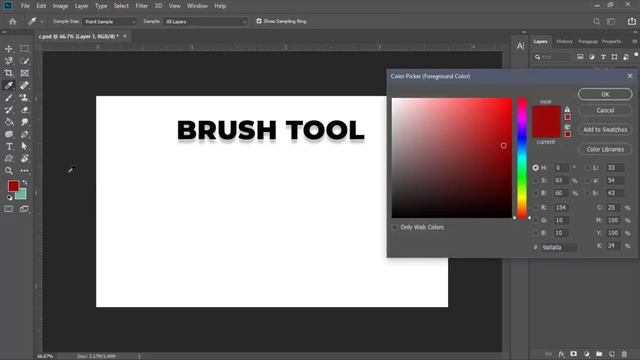Click the foreground color swatch in toolbox
Image resolution: width=640 pixels, height=360 pixels.
[13, 186]
